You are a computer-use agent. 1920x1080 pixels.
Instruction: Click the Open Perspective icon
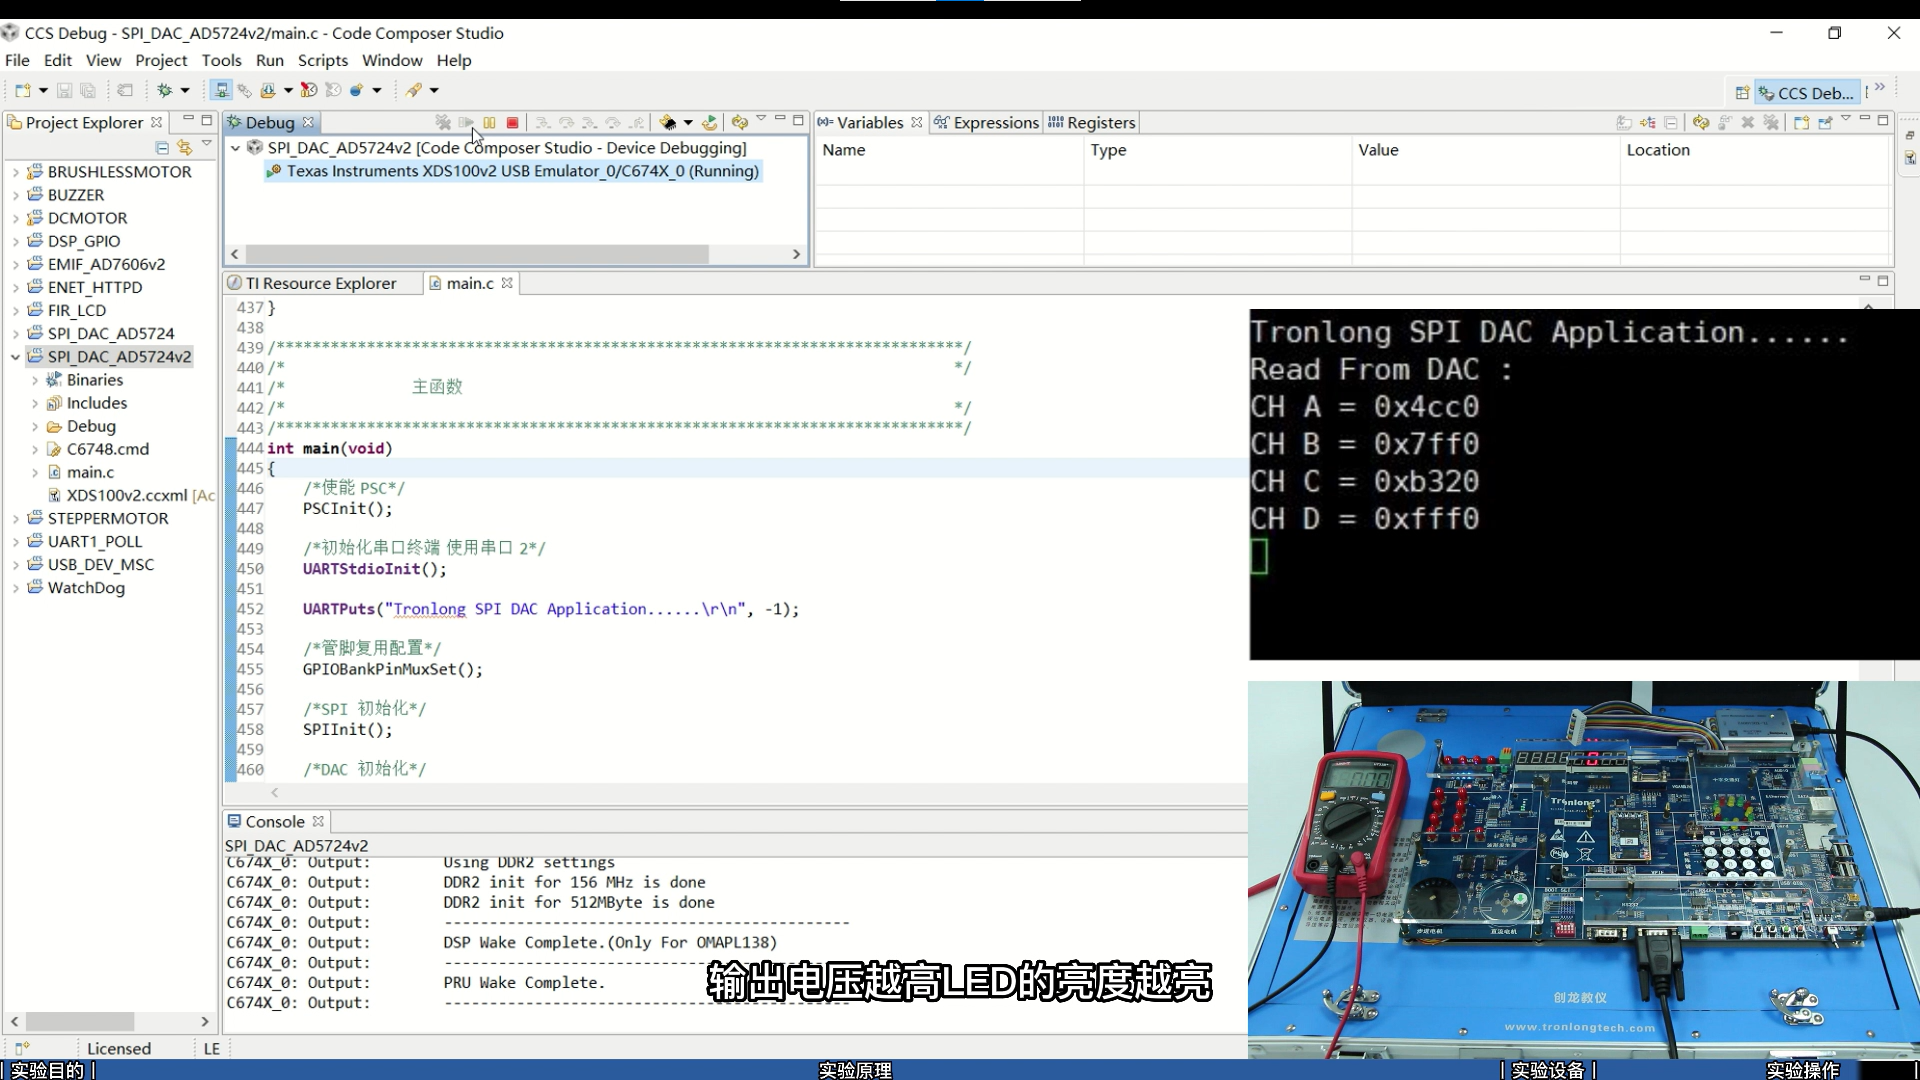pyautogui.click(x=1742, y=92)
